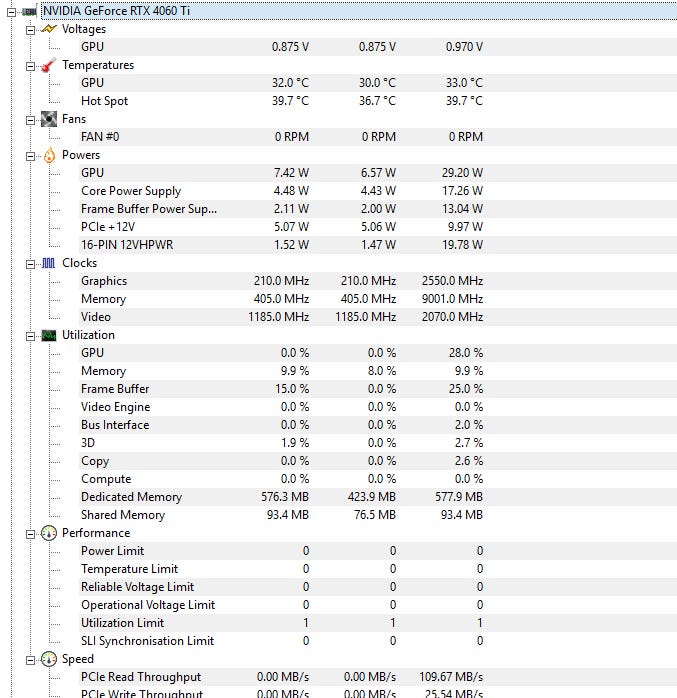Click the Powers flame icon
Screen dimensions: 677x698
[49, 155]
